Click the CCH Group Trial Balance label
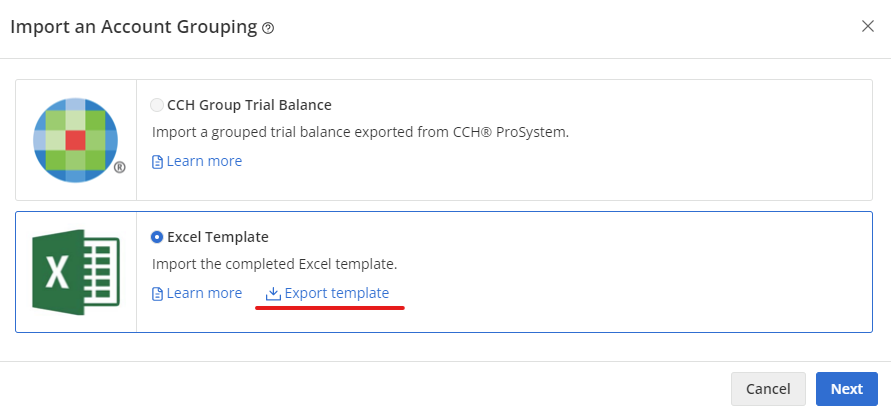Viewport: 891px width, 414px height. (x=249, y=105)
